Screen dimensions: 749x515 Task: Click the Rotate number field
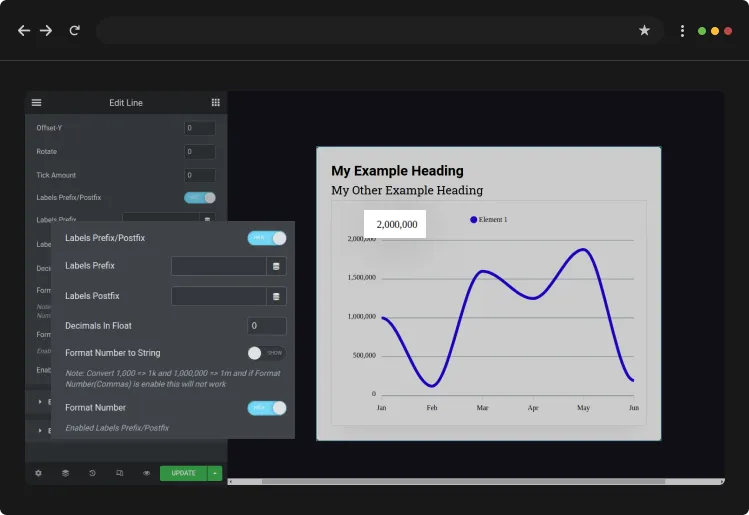pyautogui.click(x=200, y=151)
